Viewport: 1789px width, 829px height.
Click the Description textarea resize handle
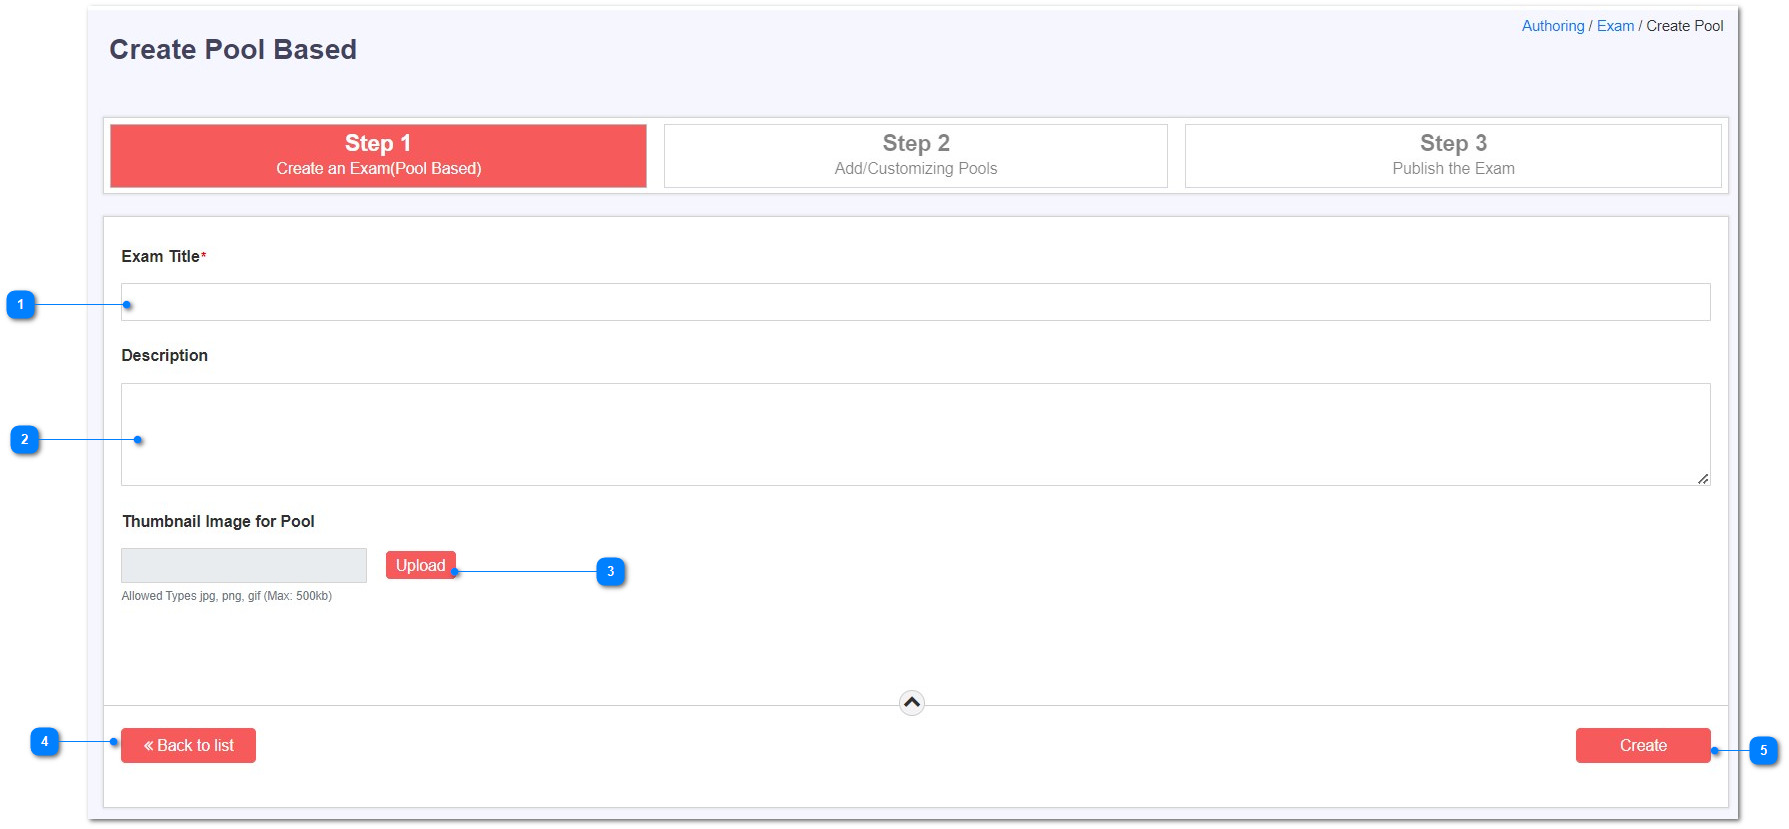coord(1702,478)
